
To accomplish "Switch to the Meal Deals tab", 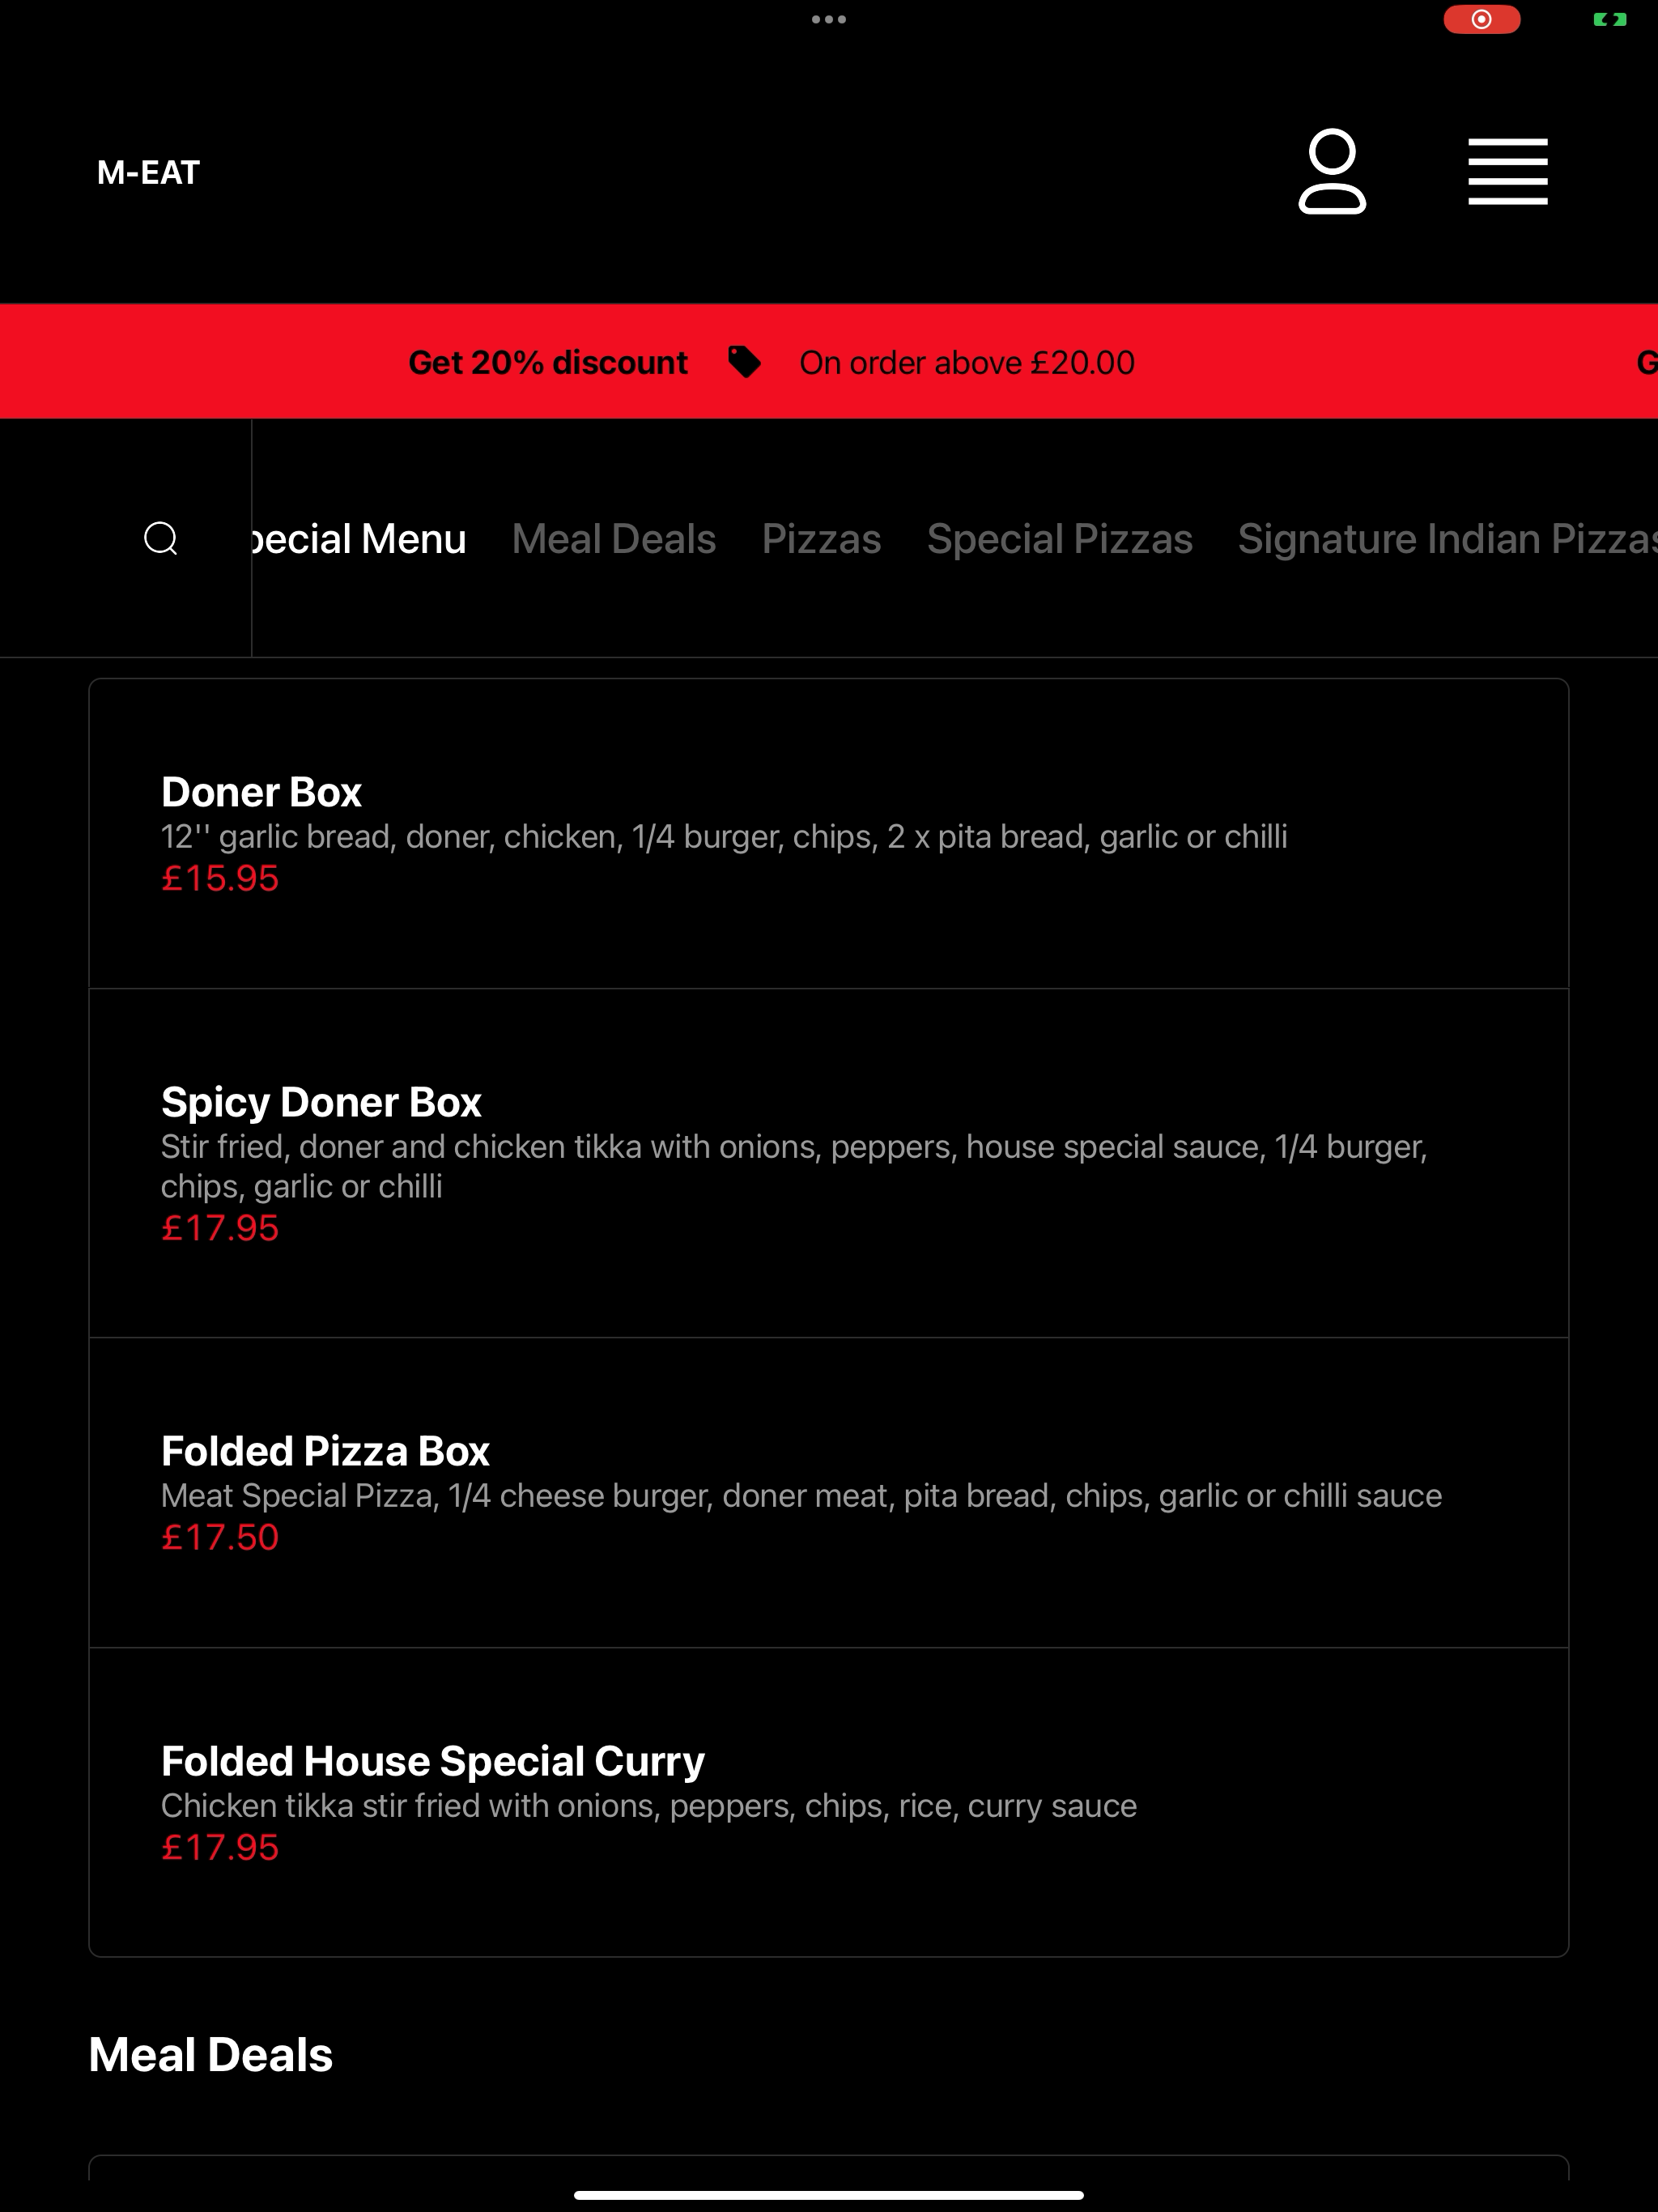I will [x=614, y=539].
